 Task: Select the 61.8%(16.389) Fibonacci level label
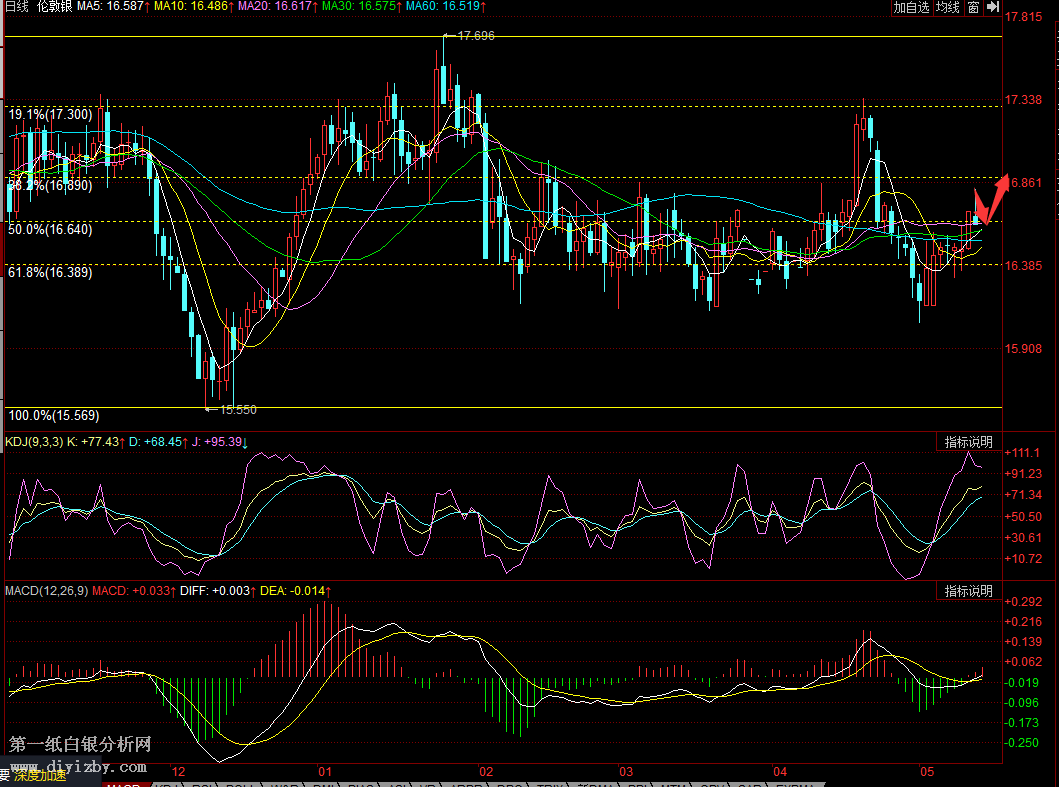(50, 272)
